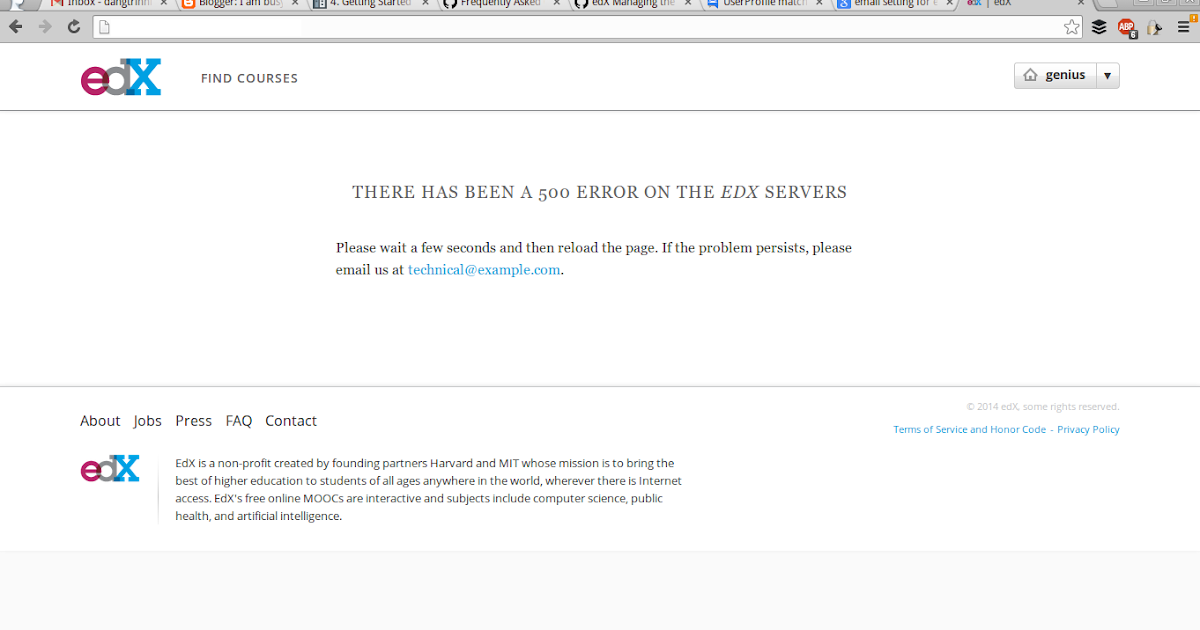Open the About footer link
1200x630 pixels.
click(x=100, y=421)
